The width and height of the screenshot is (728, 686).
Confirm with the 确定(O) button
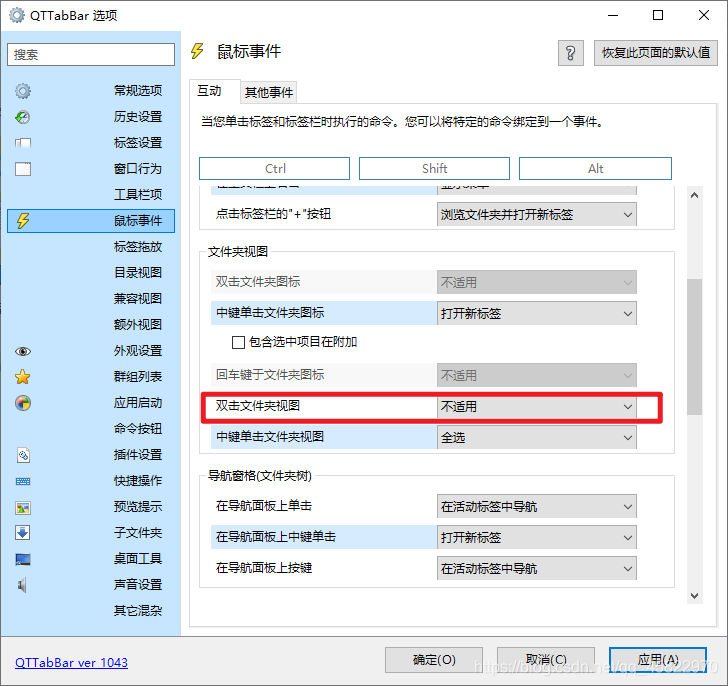coord(434,660)
